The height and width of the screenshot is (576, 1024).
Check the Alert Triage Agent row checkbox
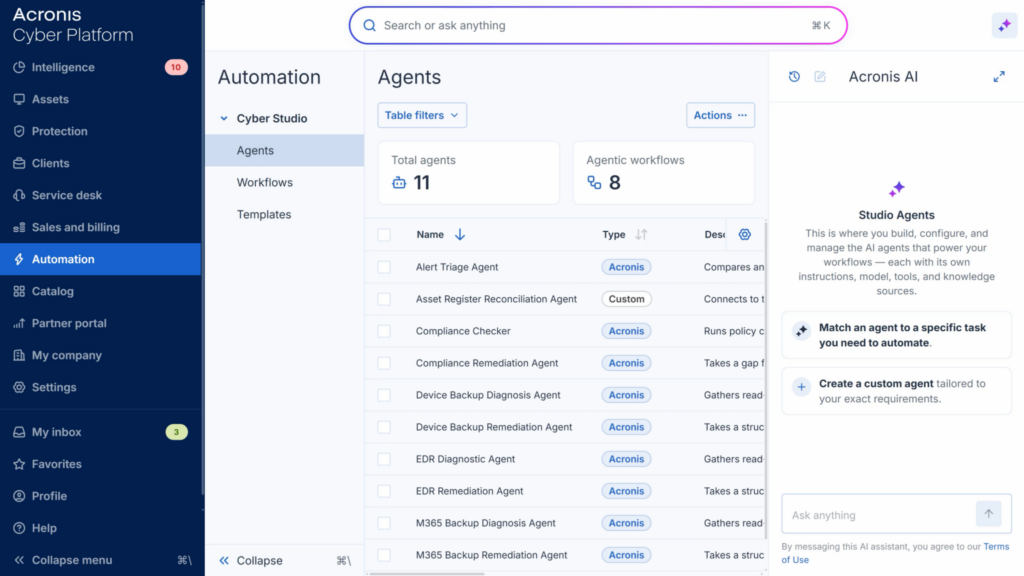pos(384,267)
